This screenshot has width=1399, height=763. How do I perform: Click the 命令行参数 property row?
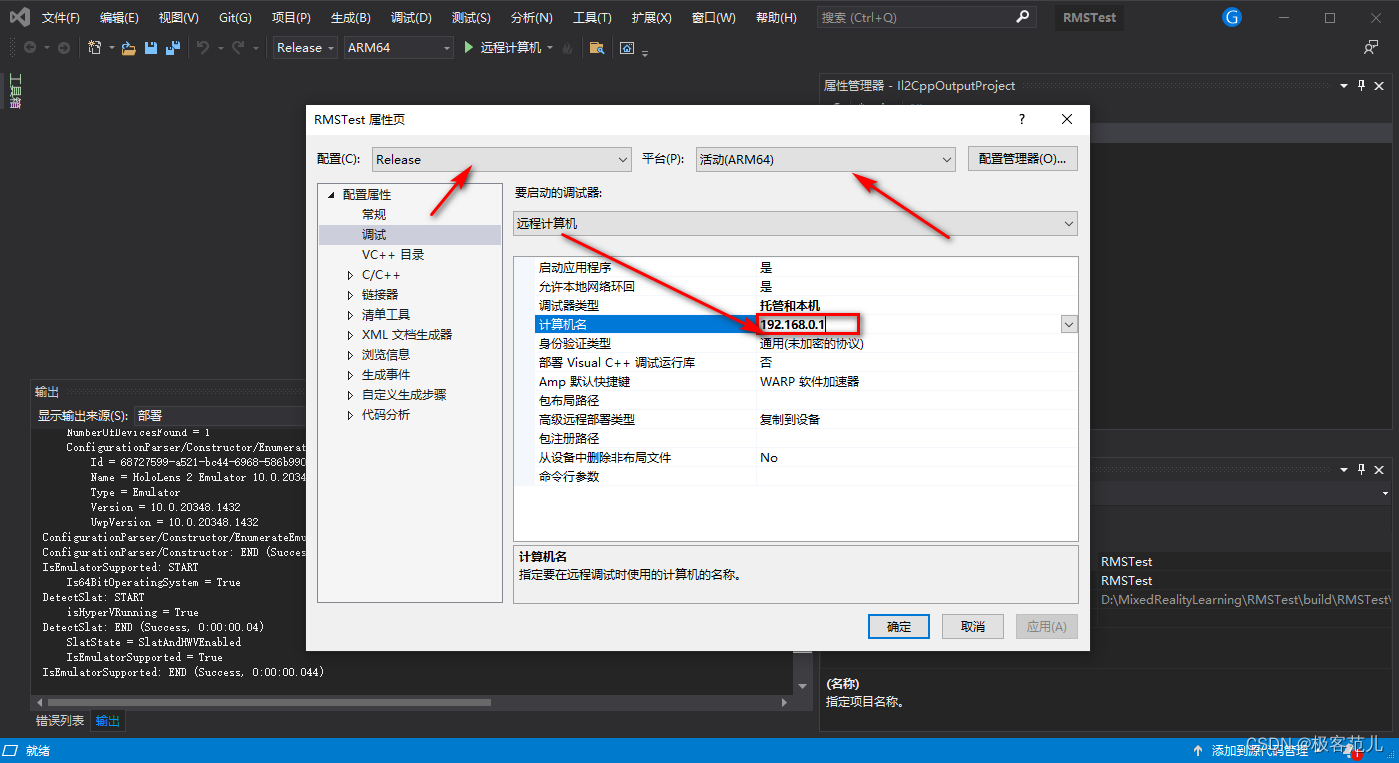(x=795, y=476)
